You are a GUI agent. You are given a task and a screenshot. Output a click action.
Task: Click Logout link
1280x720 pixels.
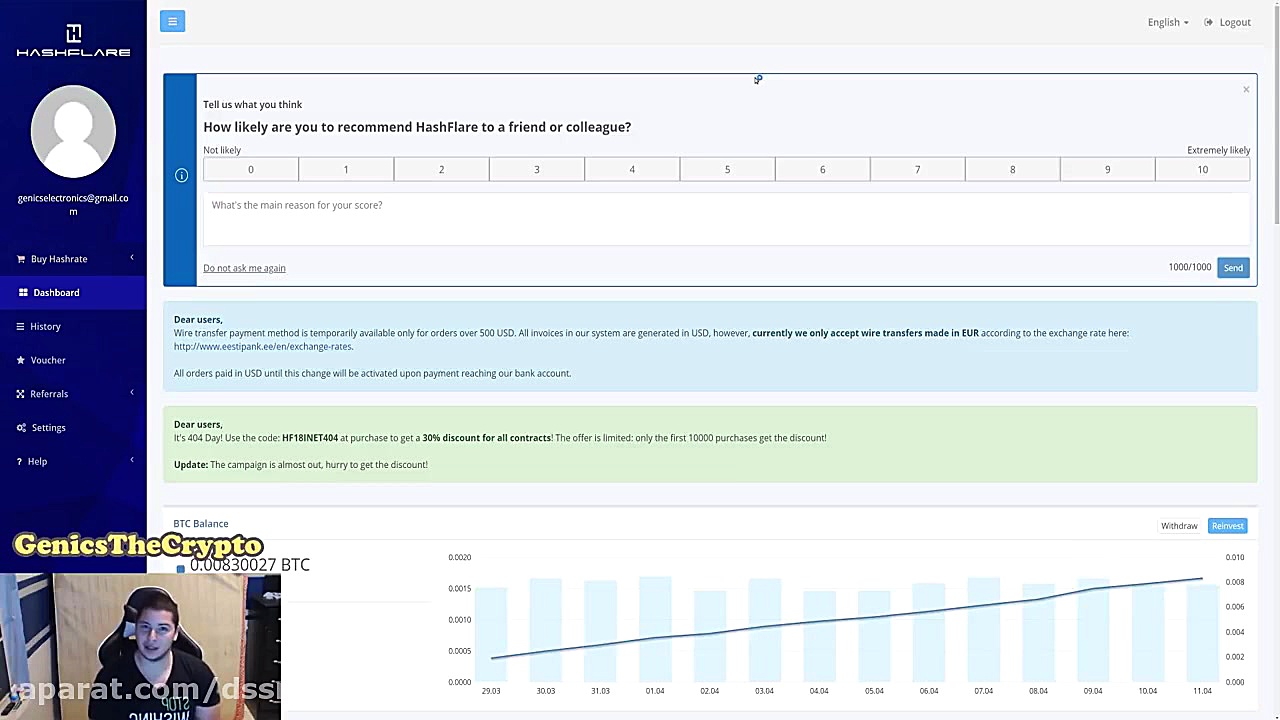click(x=1235, y=22)
